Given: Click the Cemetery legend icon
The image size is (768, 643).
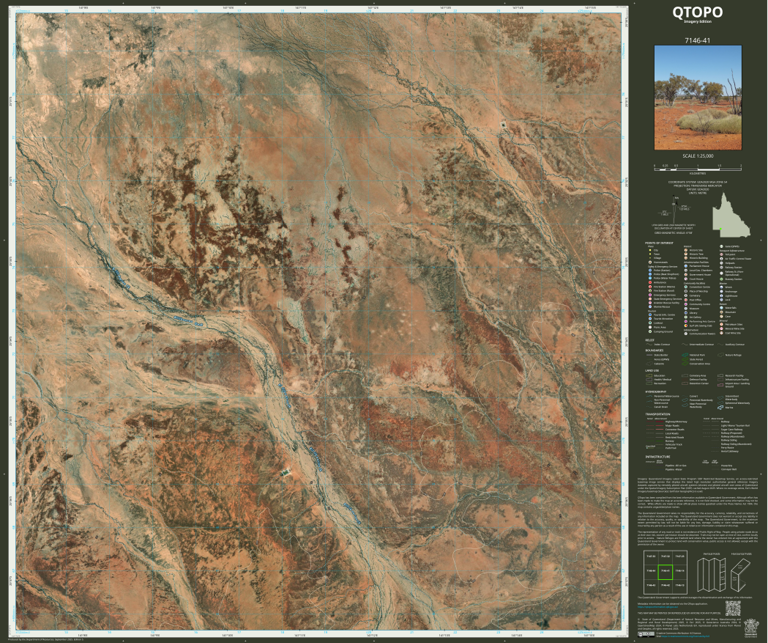Looking at the screenshot, I should (686, 296).
